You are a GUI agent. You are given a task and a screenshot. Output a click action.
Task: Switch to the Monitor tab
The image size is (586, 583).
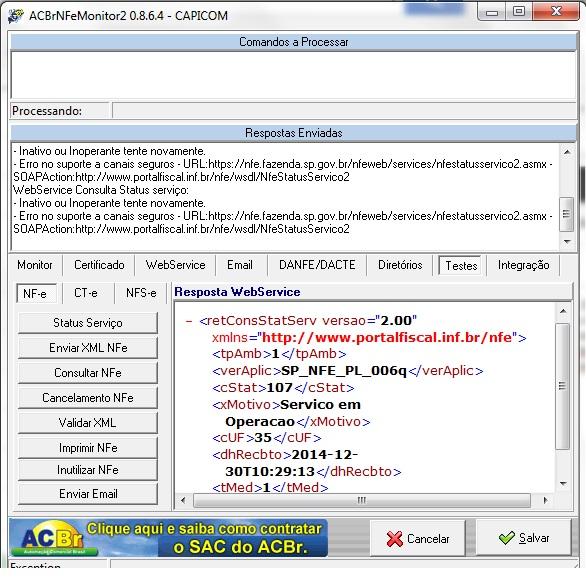pos(35,265)
